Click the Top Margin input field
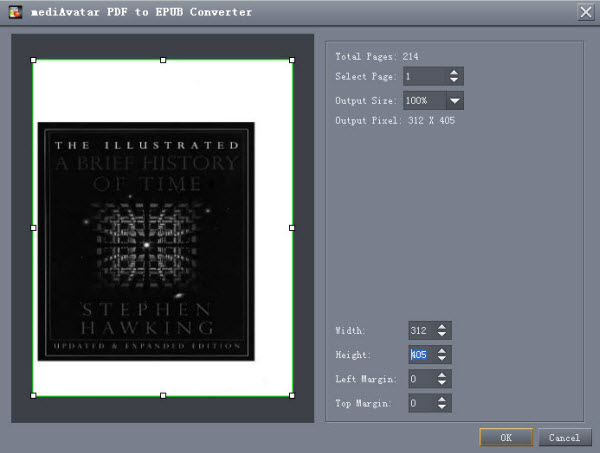The image size is (600, 453). coord(422,403)
